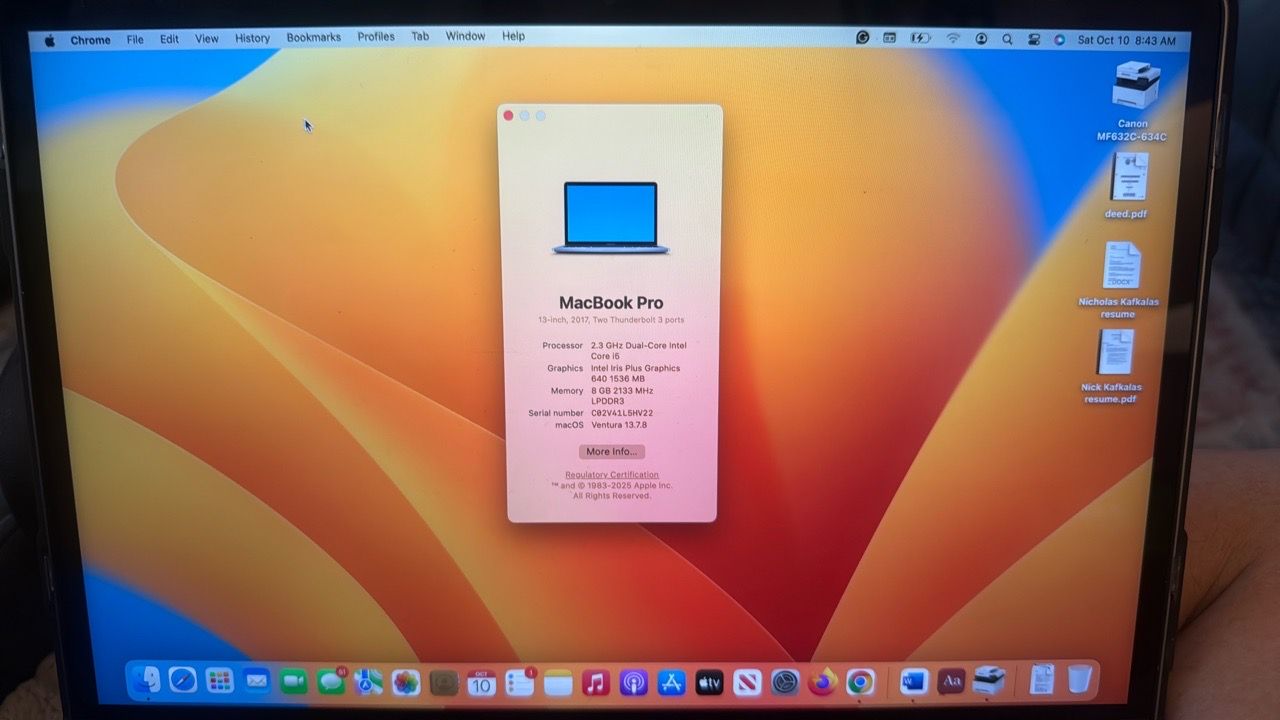Click the More Info... button

pyautogui.click(x=611, y=452)
